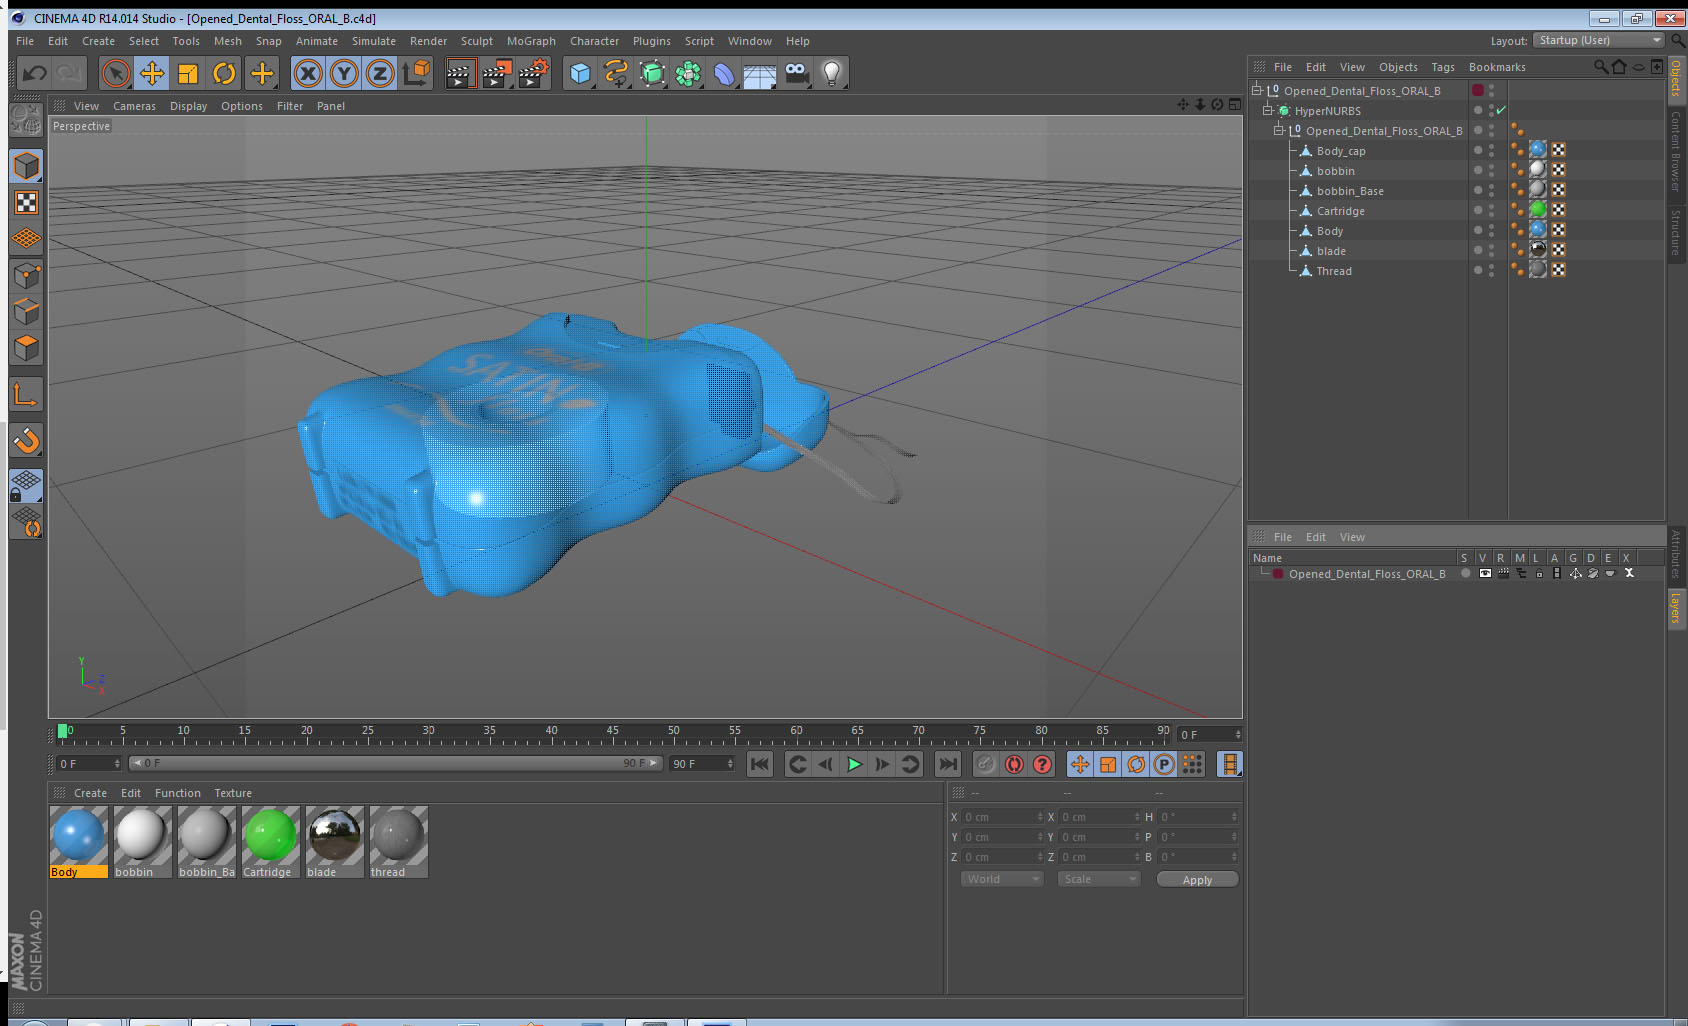Screen dimensions: 1688x1026
Task: Activate the Rotate tool in top toolbar
Action: pos(225,73)
